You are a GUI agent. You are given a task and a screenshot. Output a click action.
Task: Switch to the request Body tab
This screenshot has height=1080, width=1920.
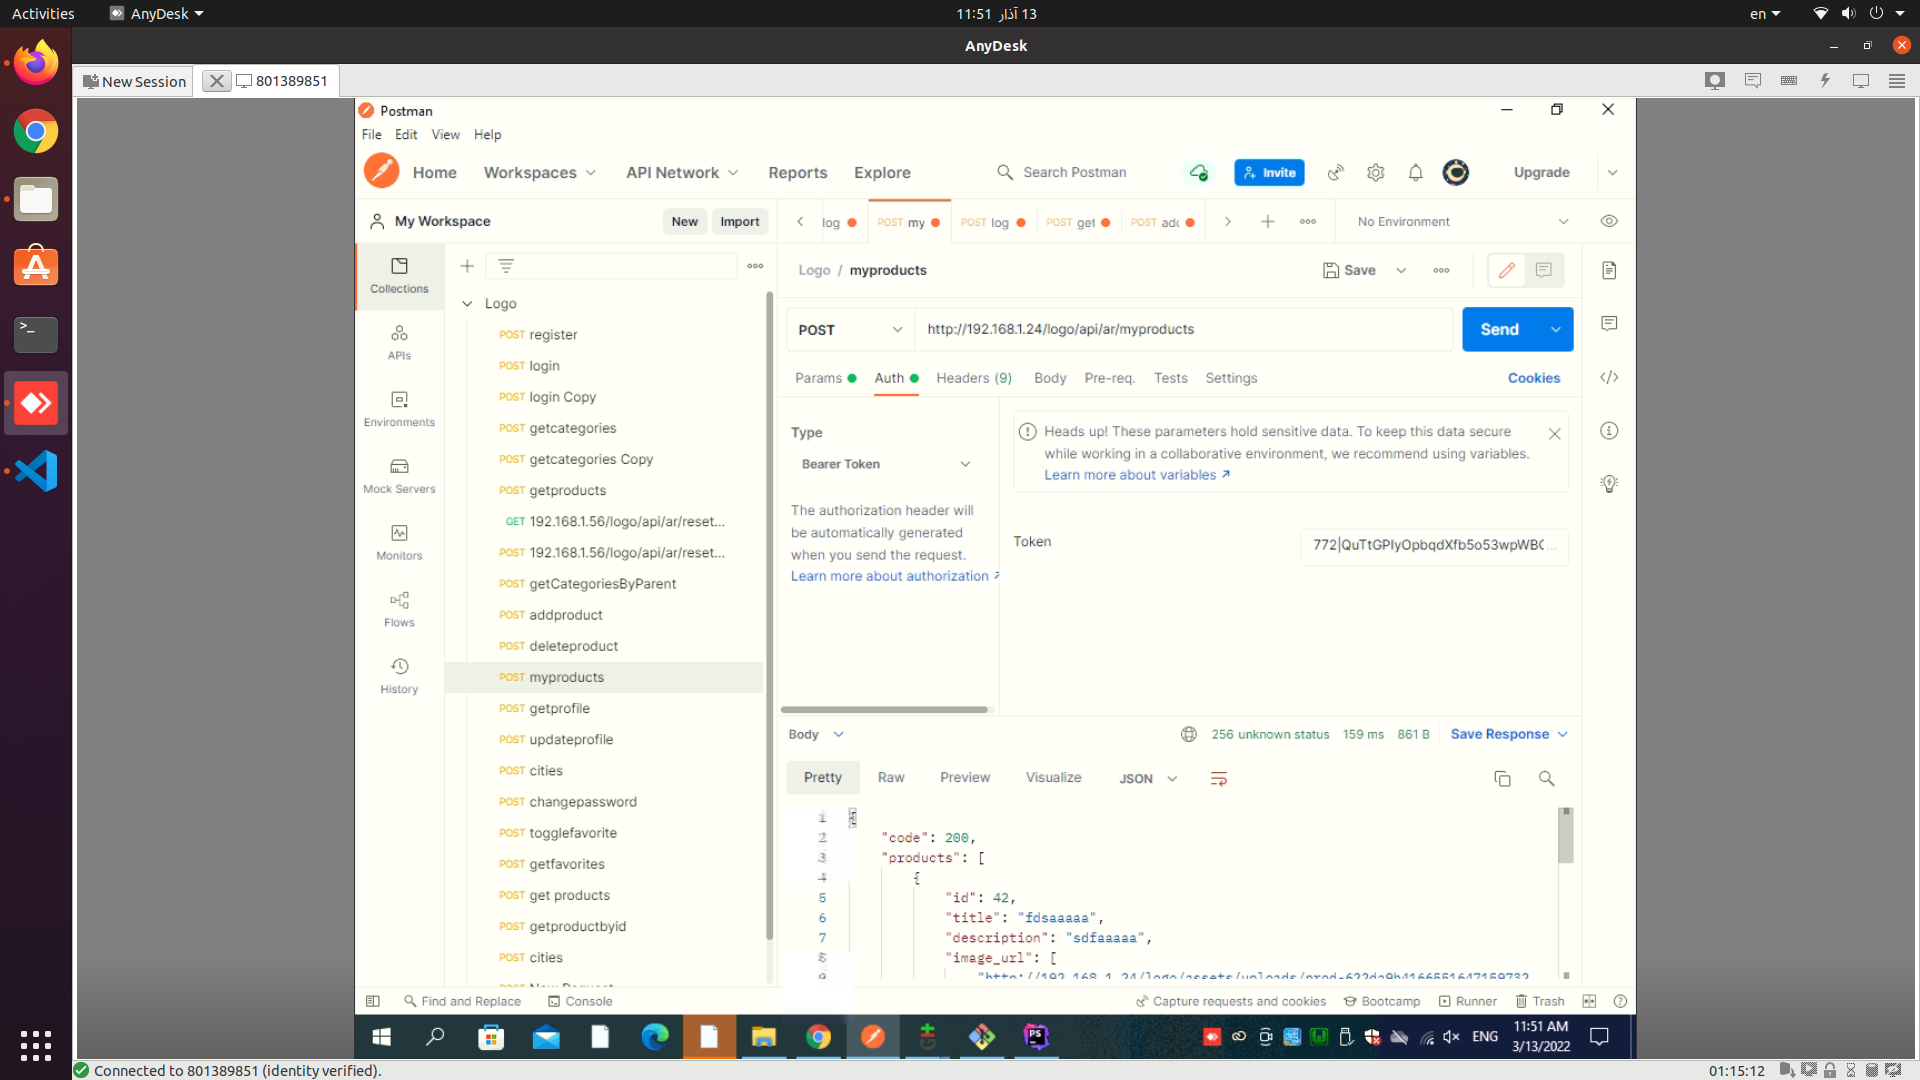pos(1050,378)
